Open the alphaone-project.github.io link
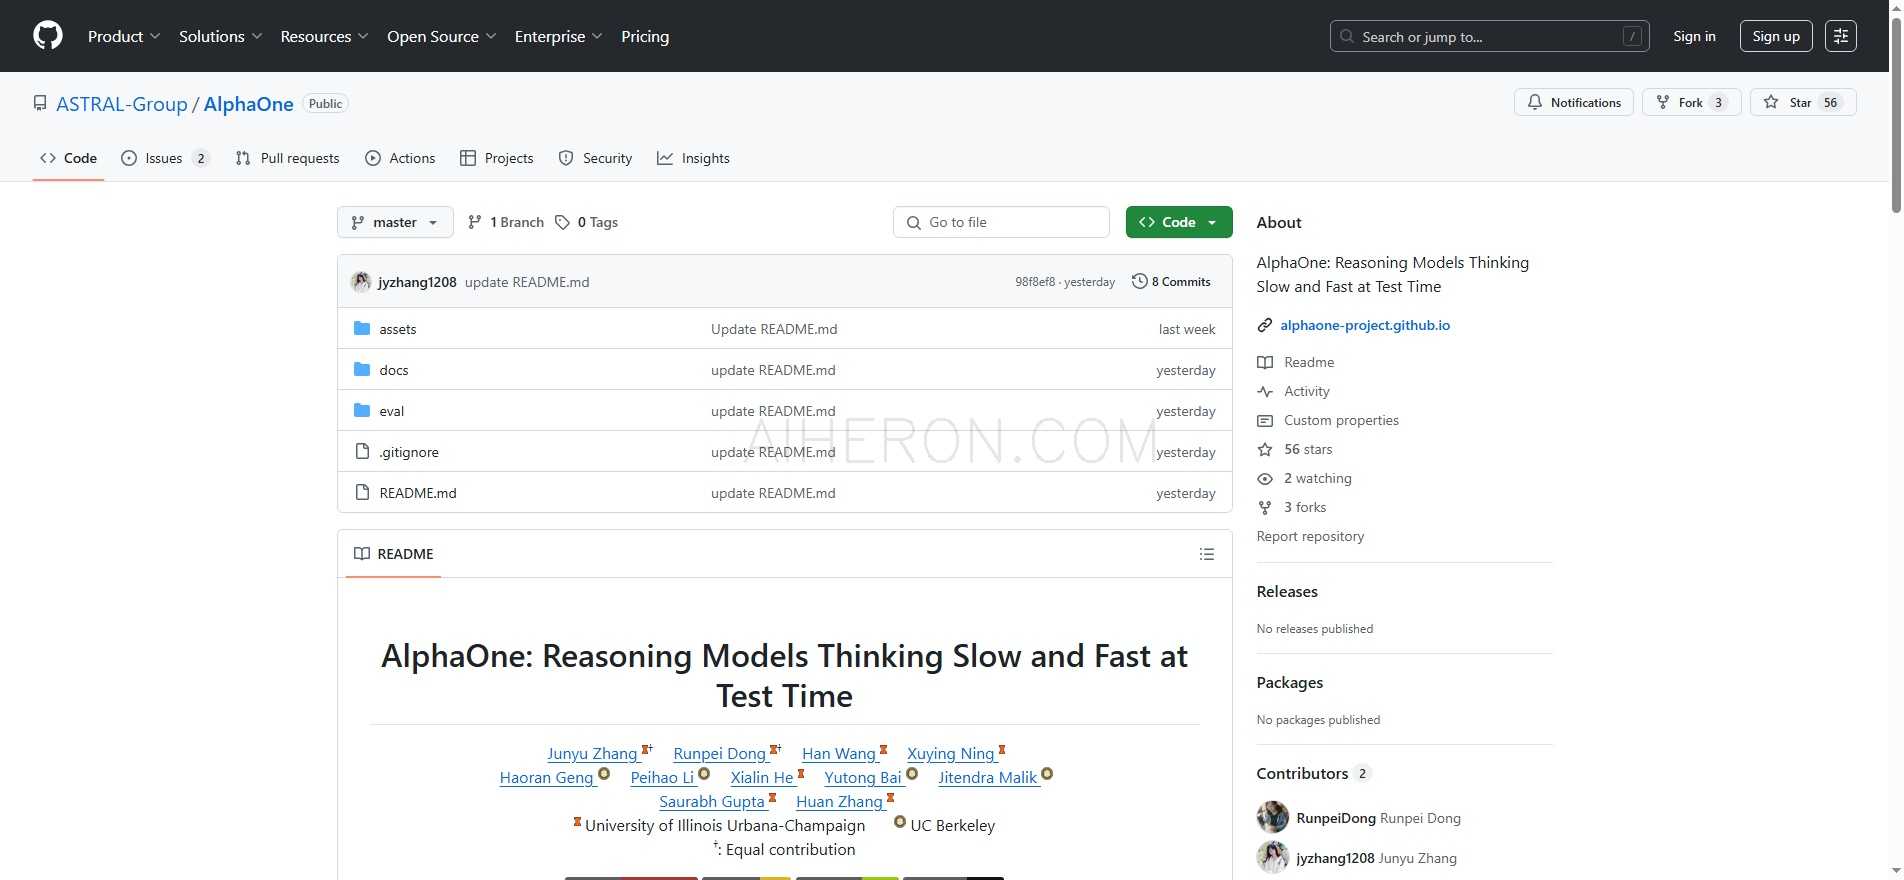The width and height of the screenshot is (1904, 880). tap(1365, 325)
